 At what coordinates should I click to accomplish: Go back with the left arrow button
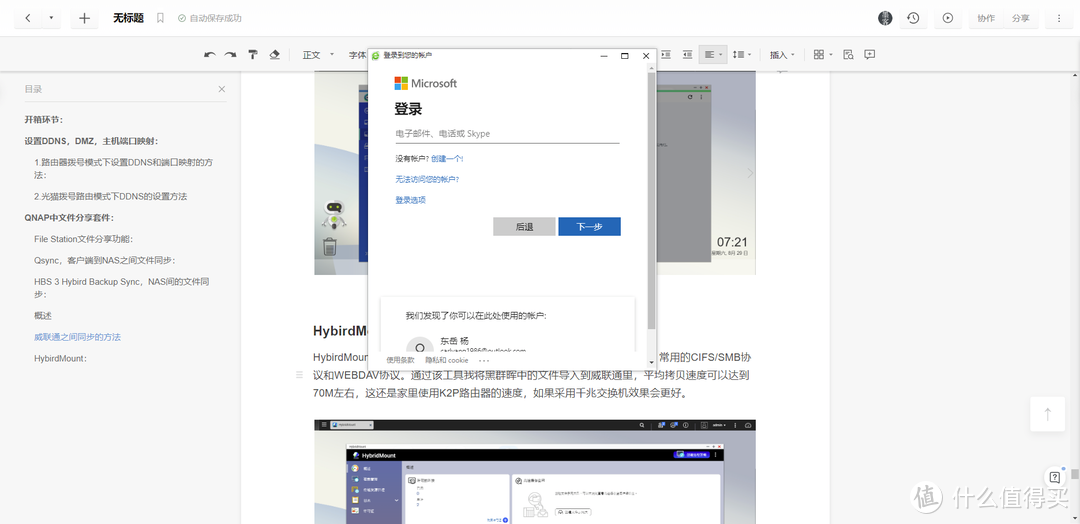28,19
